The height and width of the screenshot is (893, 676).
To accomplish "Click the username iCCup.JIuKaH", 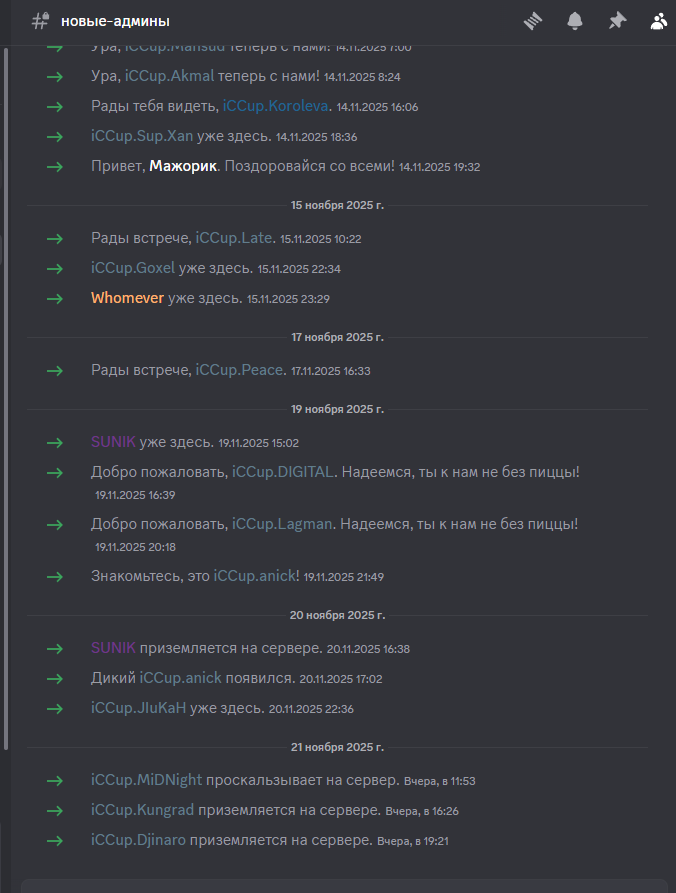I will point(138,708).
